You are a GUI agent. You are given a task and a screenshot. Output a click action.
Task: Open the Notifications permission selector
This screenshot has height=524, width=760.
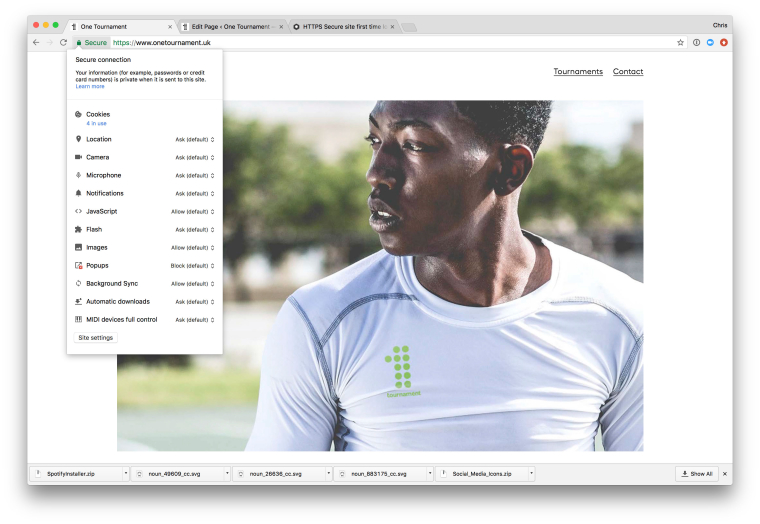coord(195,194)
